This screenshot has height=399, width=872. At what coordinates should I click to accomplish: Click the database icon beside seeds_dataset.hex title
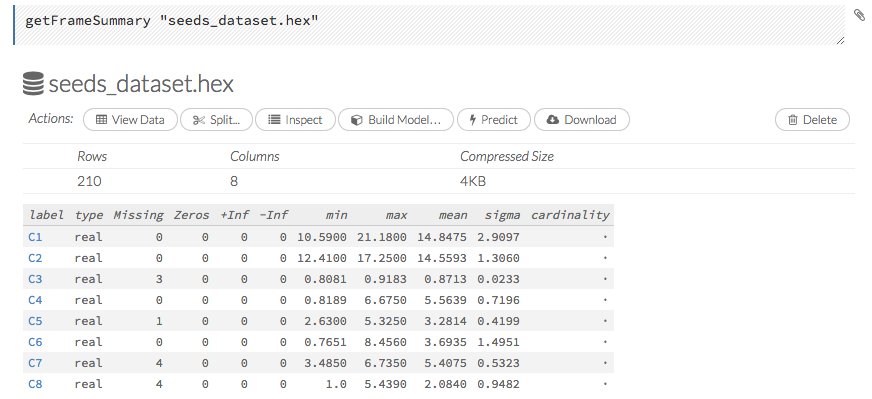click(33, 84)
